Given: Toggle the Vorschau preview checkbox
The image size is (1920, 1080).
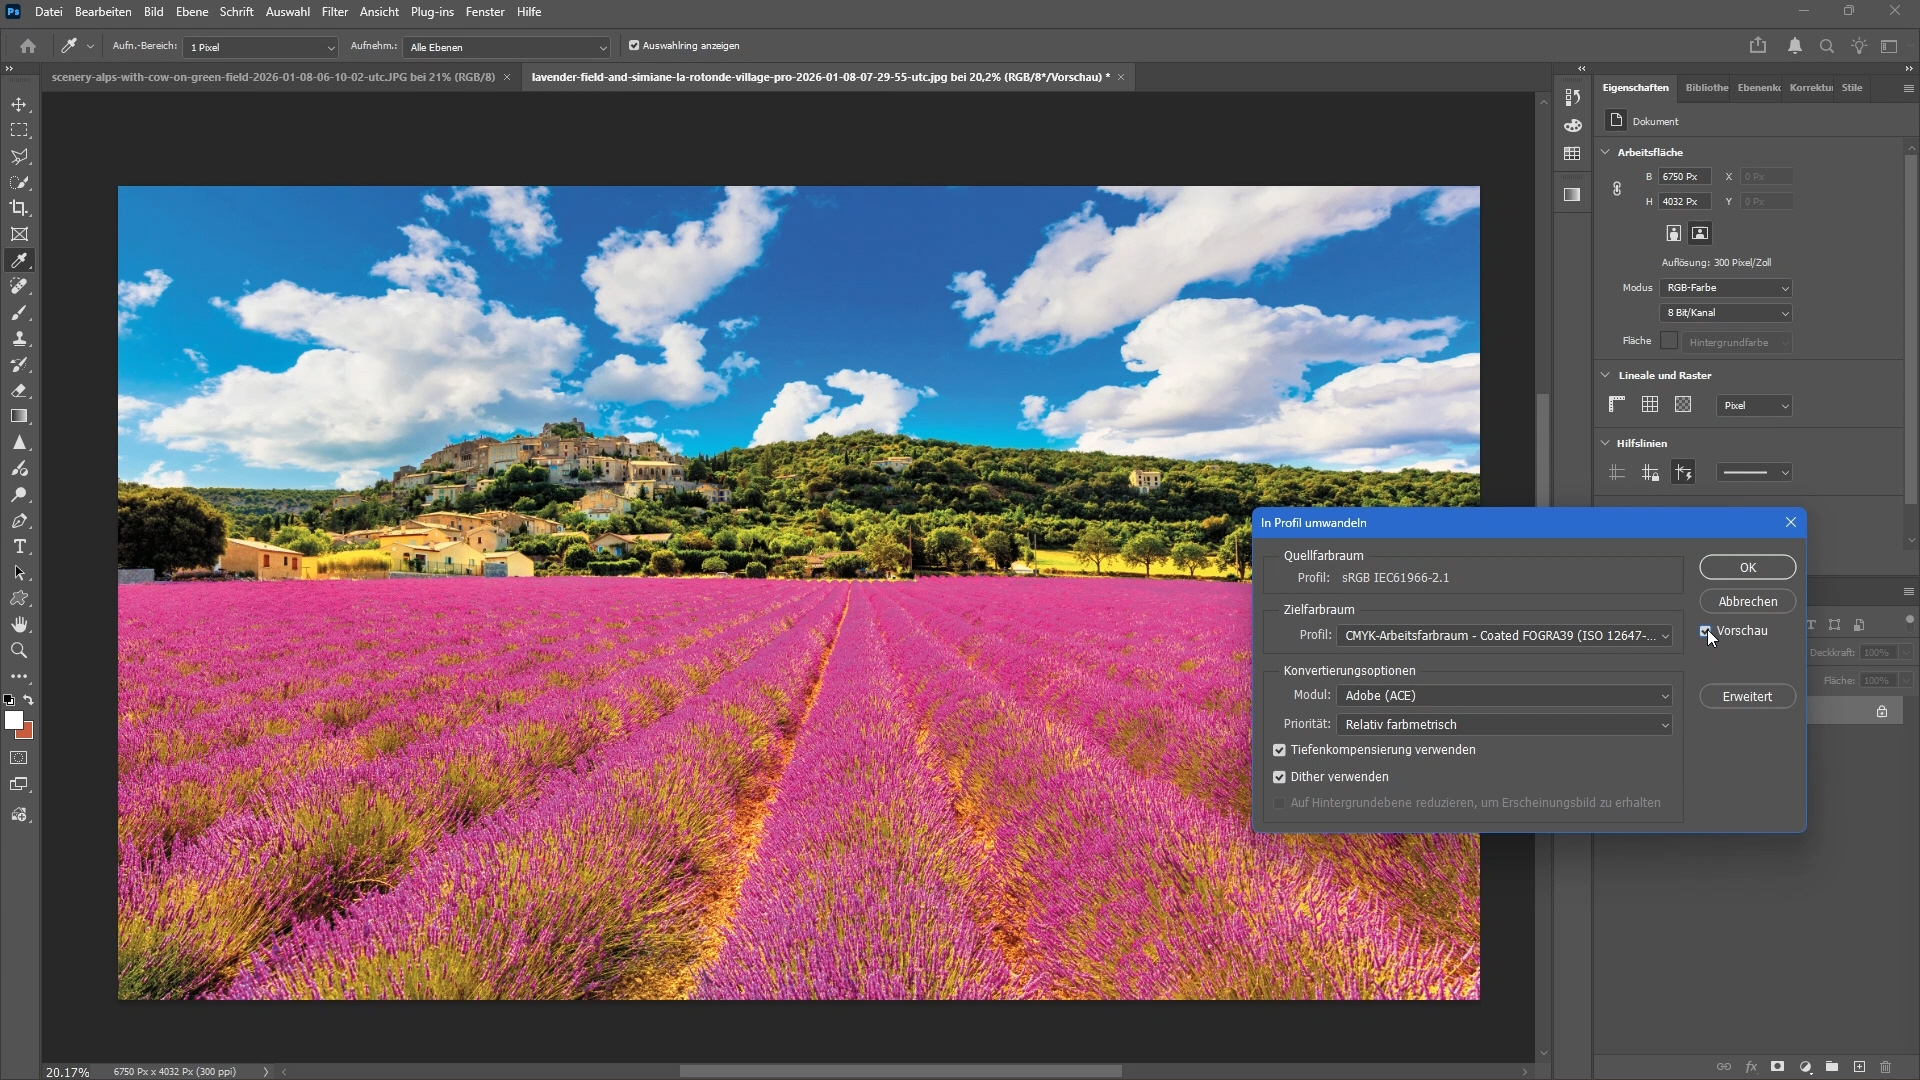Looking at the screenshot, I should click(1706, 631).
